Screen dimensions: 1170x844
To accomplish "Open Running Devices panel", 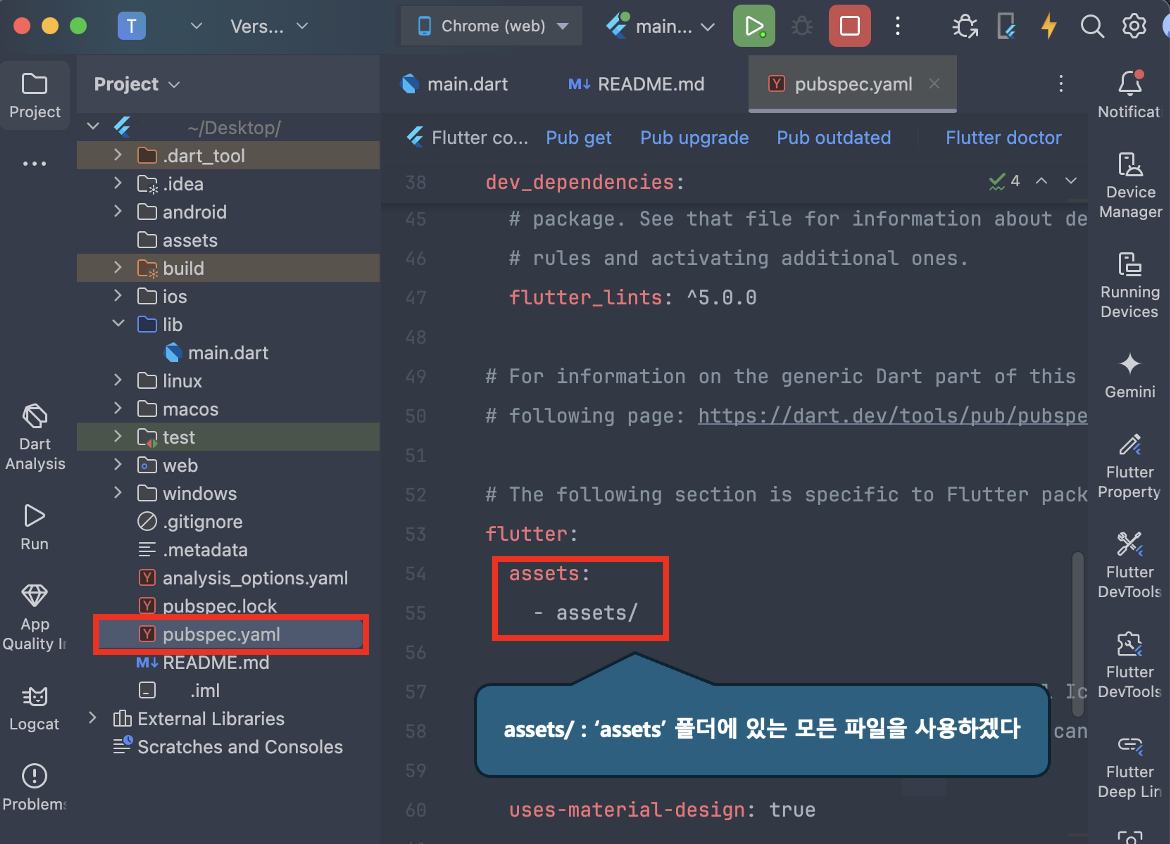I will coord(1130,286).
